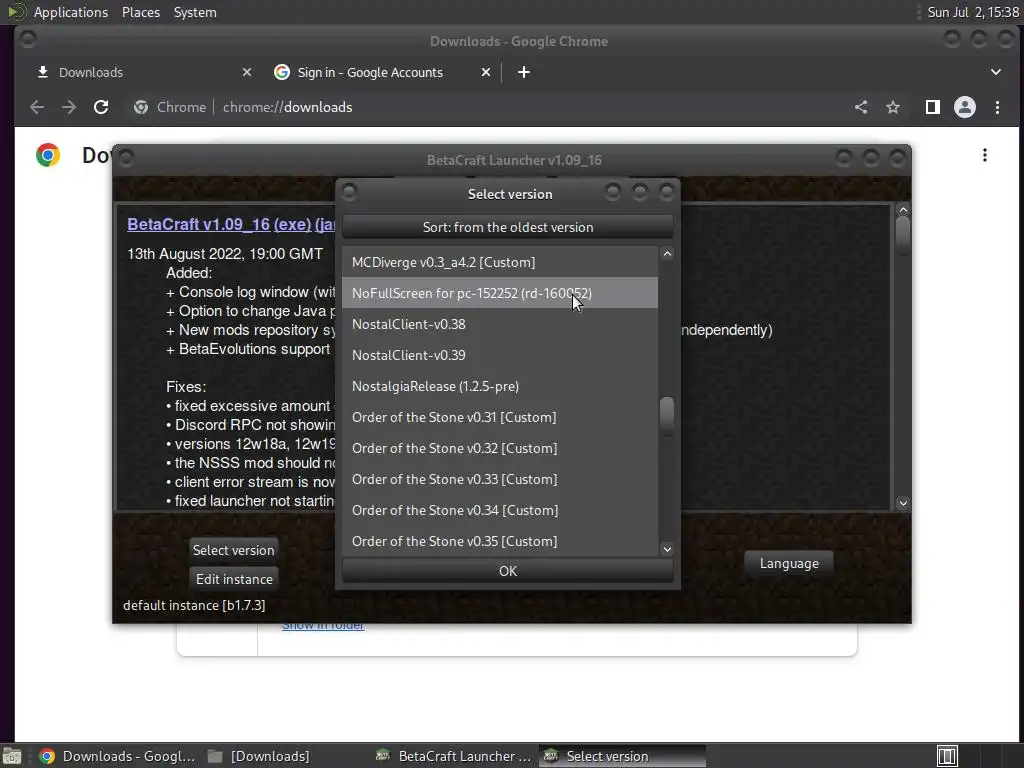The height and width of the screenshot is (768, 1024).
Task: Change sort order via Sort: from the oldest version
Action: point(507,227)
